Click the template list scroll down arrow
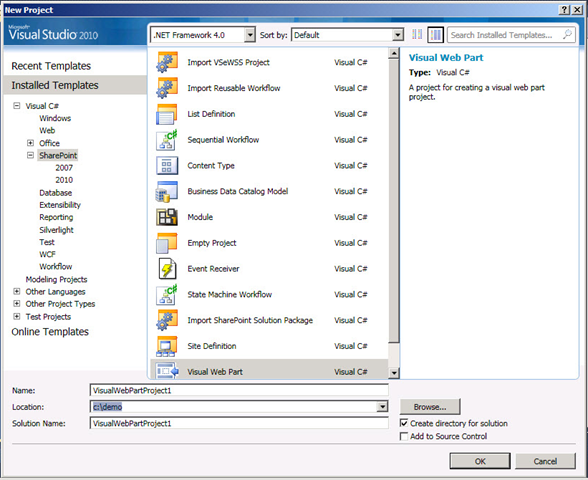Viewport: 588px width, 480px height. (x=394, y=373)
